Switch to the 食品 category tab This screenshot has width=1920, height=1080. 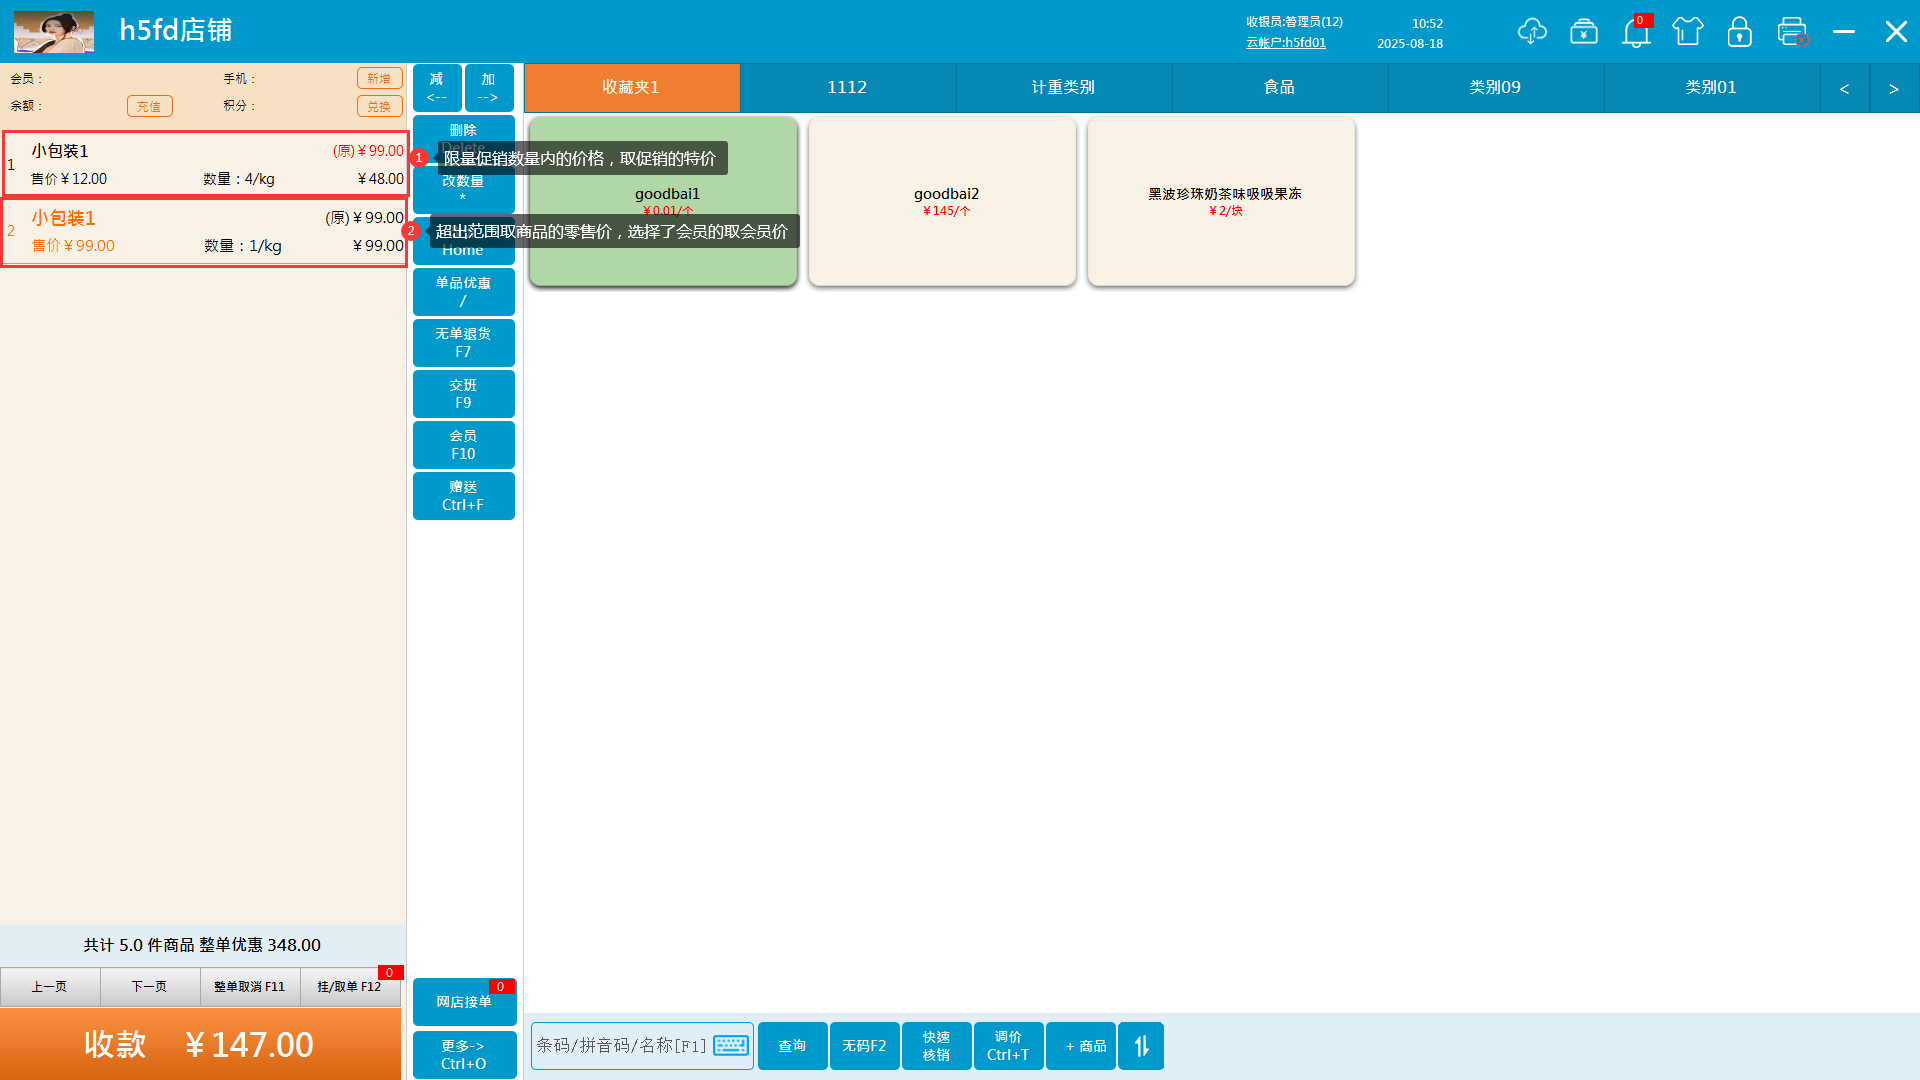(x=1280, y=87)
